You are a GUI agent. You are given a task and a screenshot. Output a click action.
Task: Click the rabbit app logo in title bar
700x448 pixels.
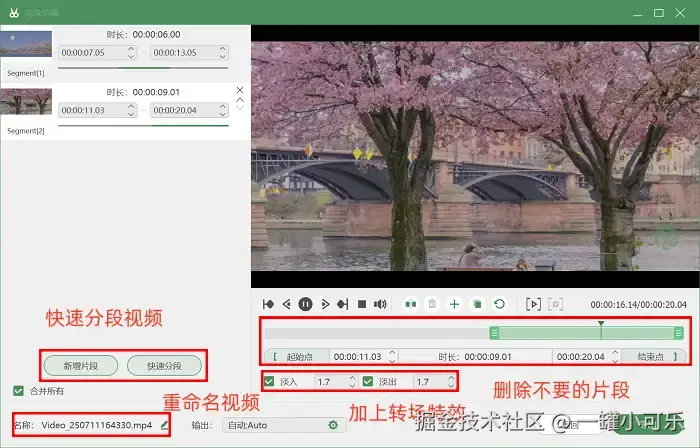coord(14,12)
